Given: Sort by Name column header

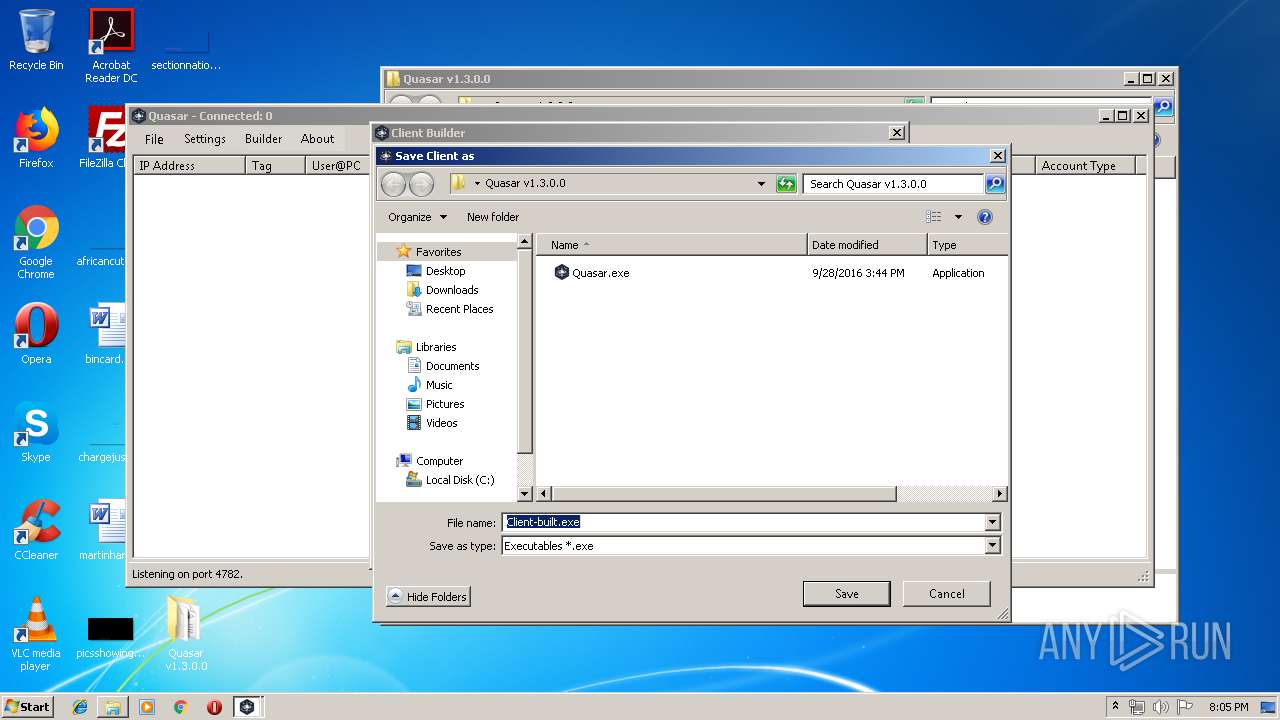Looking at the screenshot, I should click(x=672, y=245).
